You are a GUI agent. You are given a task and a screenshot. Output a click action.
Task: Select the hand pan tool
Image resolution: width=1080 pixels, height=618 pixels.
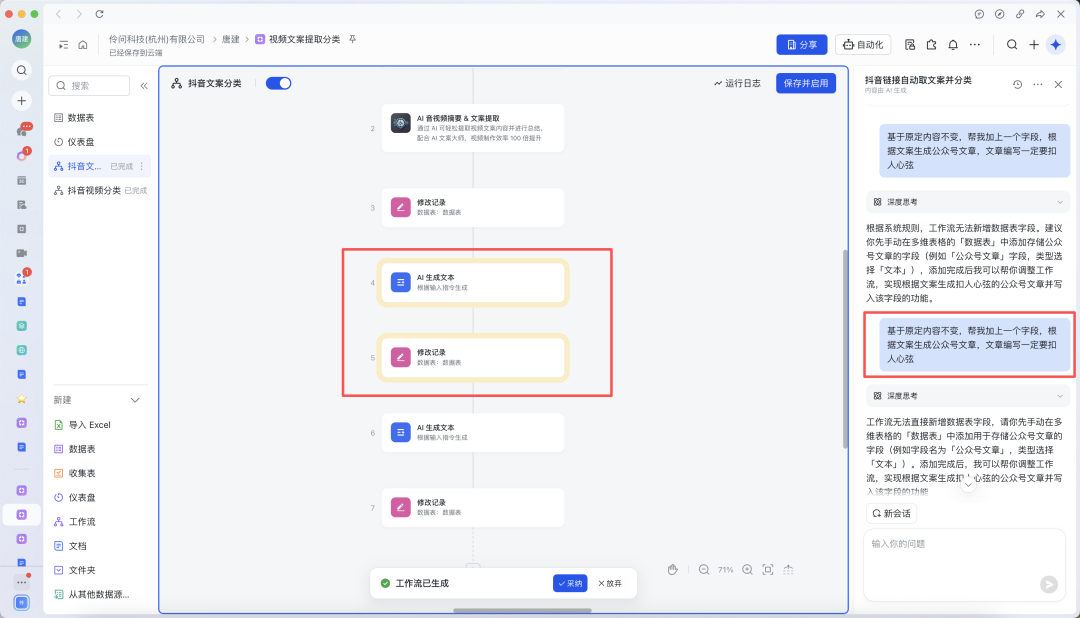(673, 569)
